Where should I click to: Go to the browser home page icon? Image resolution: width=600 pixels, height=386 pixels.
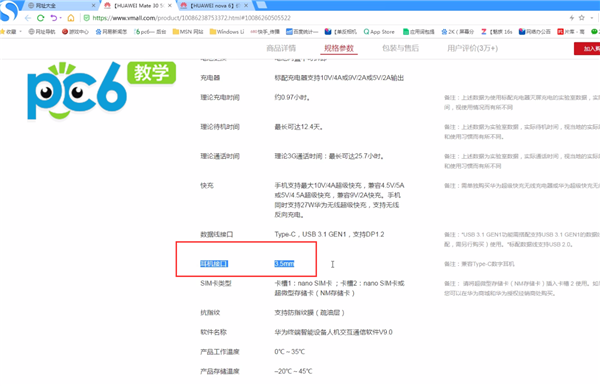click(x=71, y=18)
